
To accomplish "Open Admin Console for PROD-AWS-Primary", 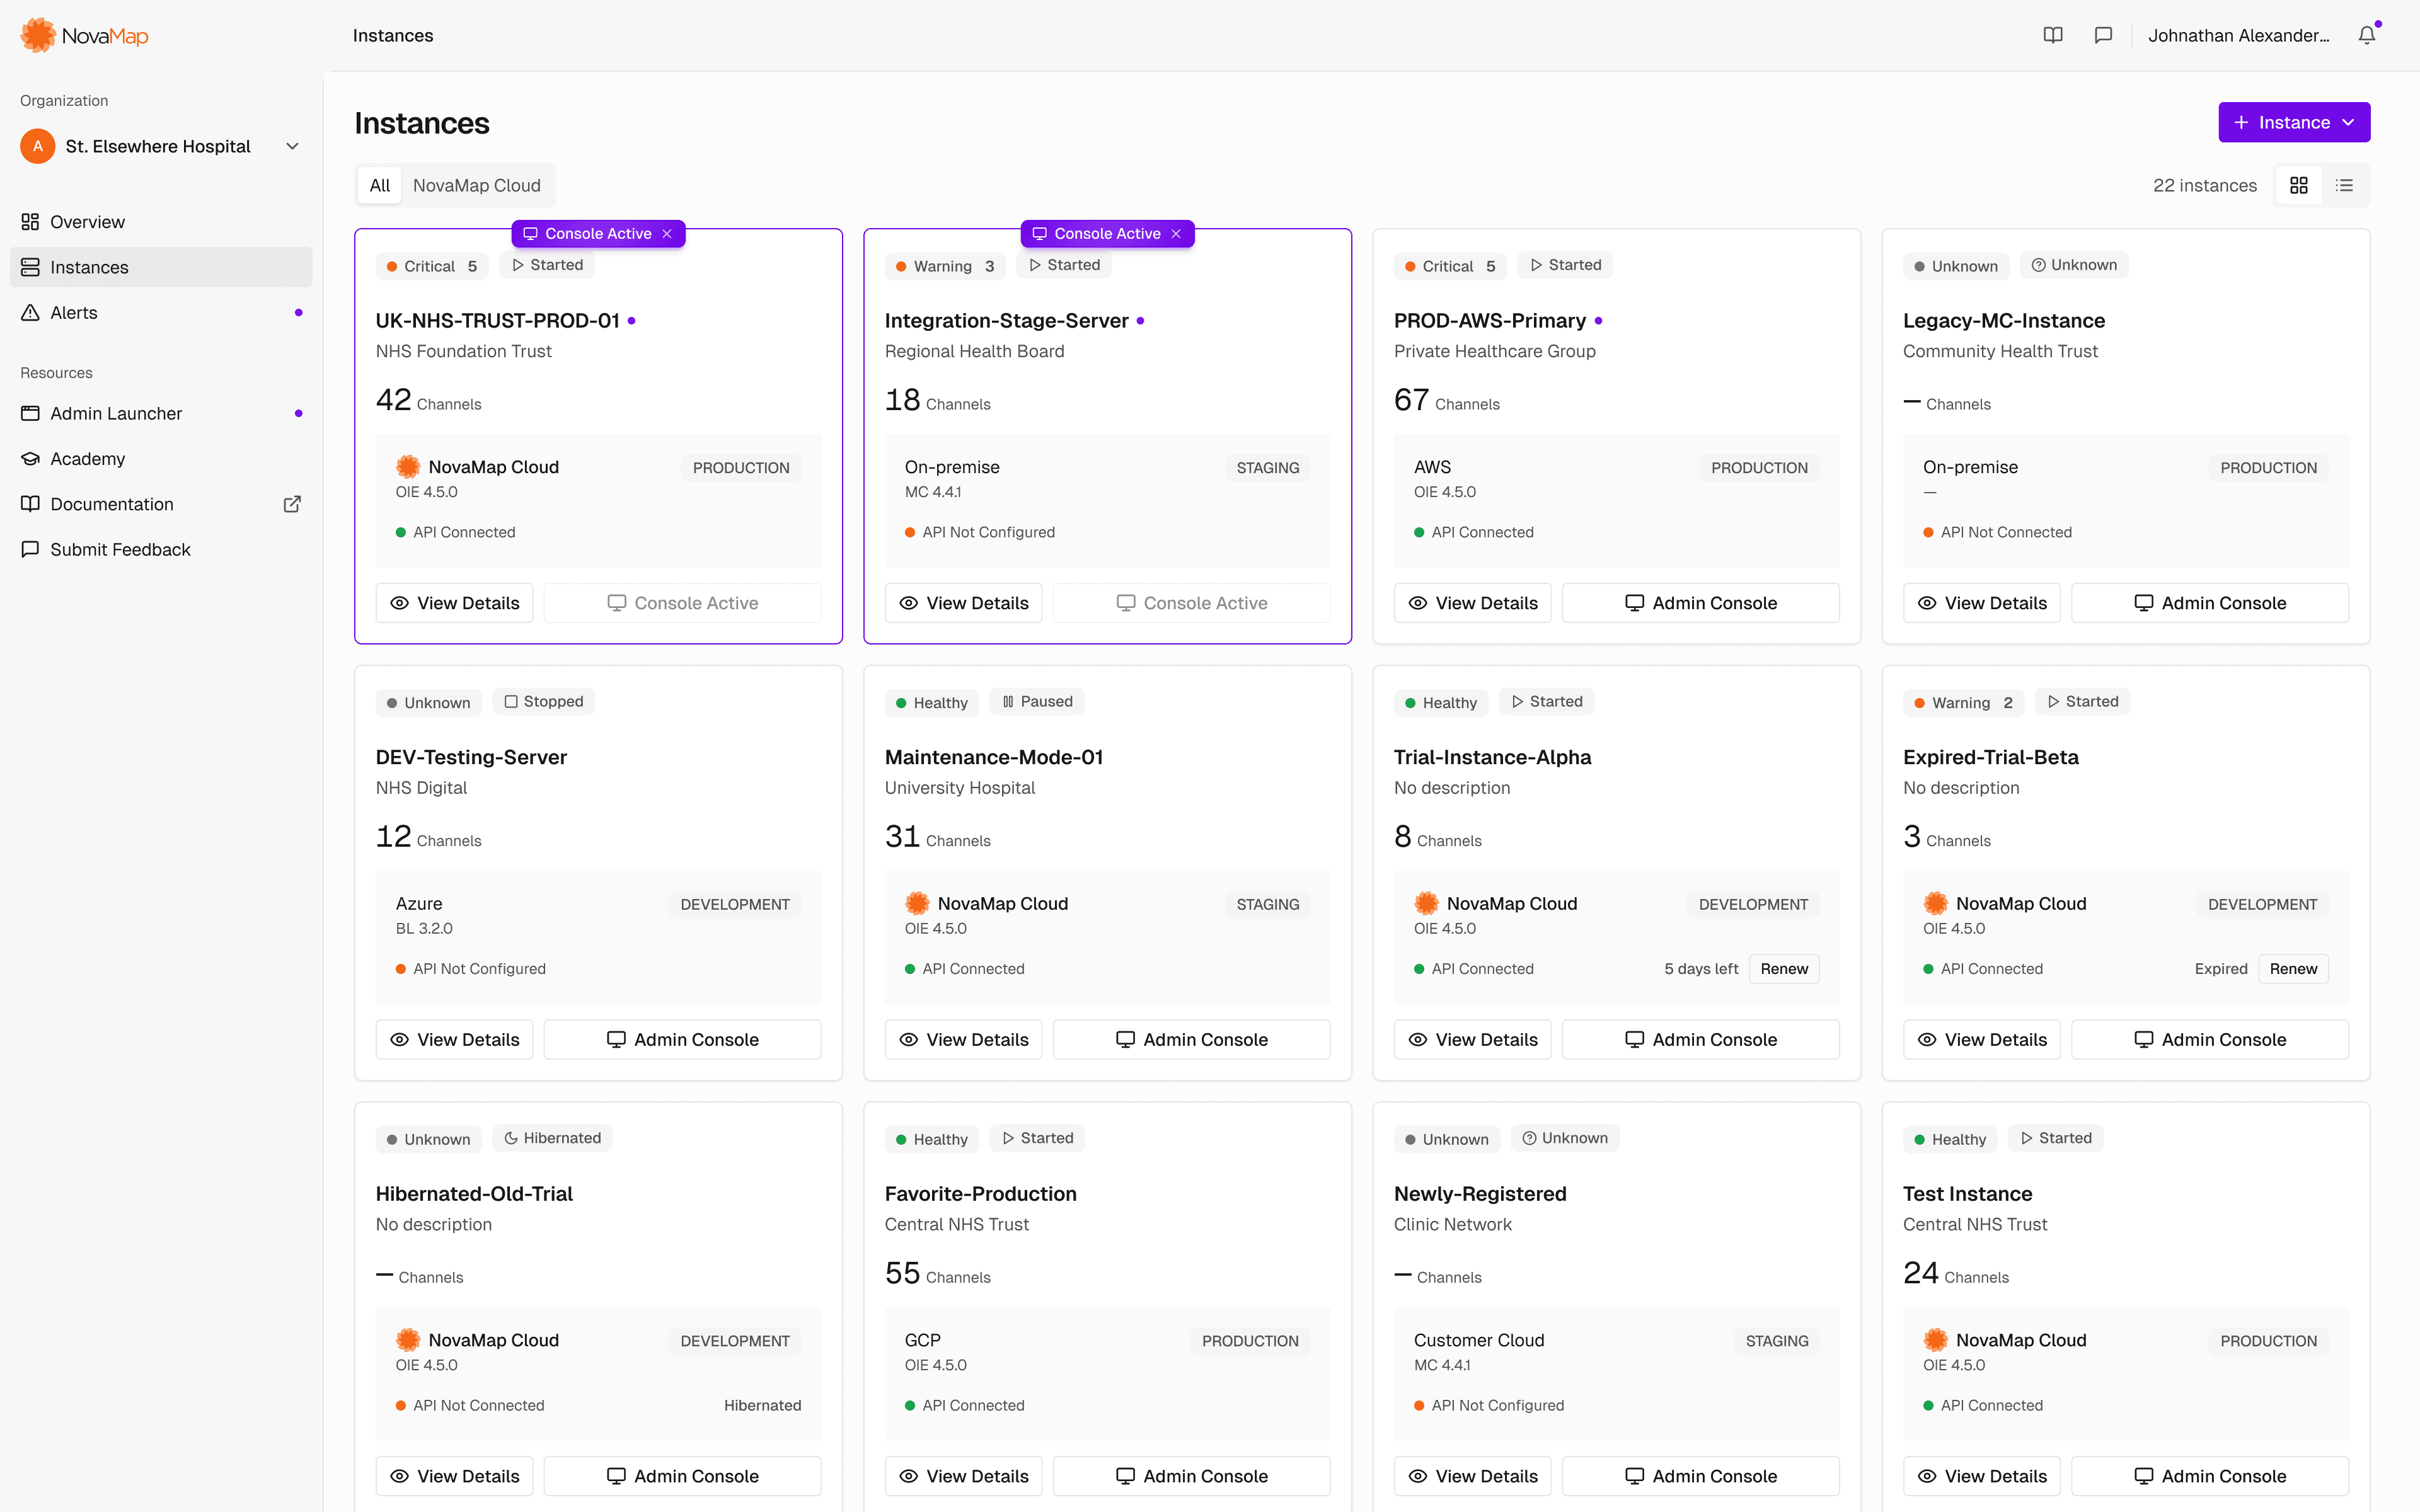I will (x=1700, y=603).
